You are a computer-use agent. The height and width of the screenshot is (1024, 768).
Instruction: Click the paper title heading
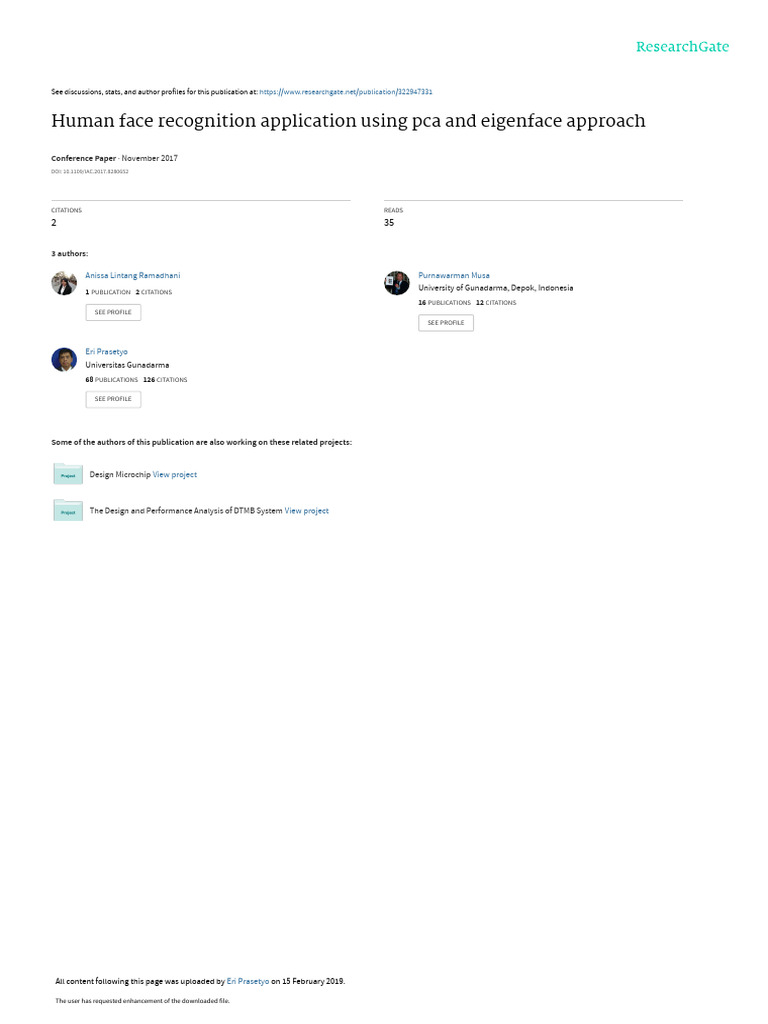click(348, 121)
